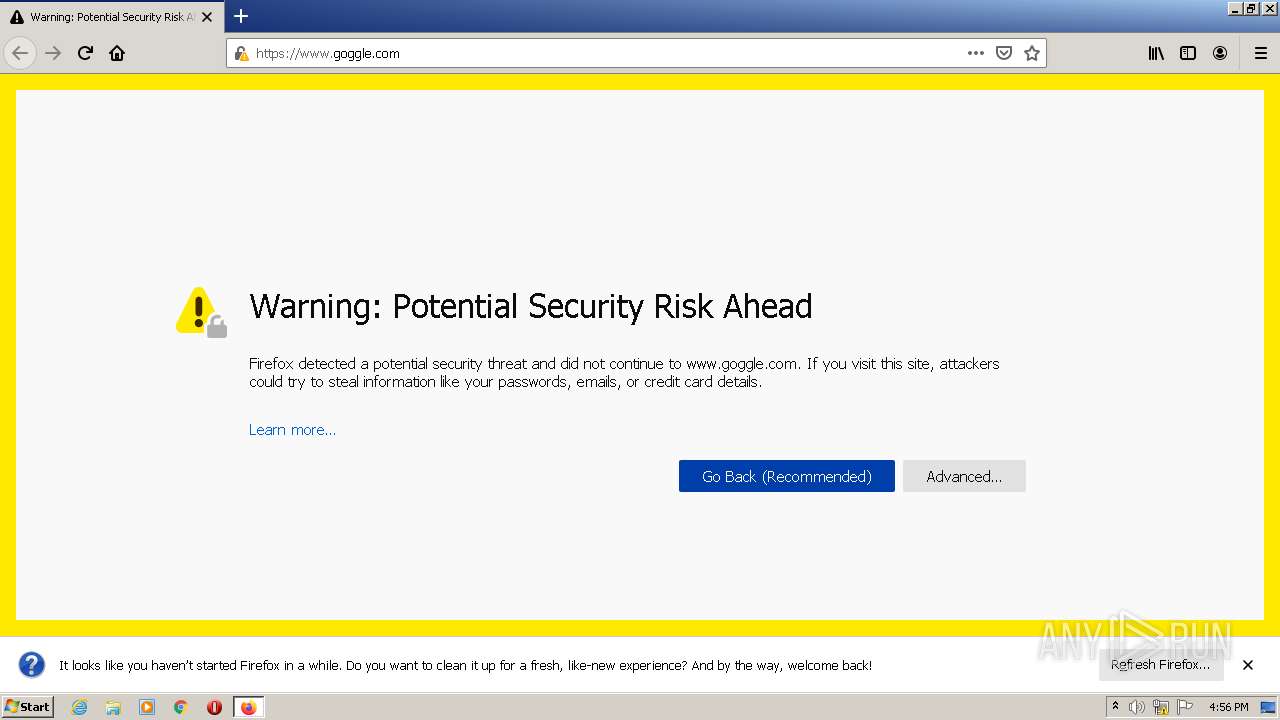This screenshot has width=1280, height=720.
Task: Go to the Firefox home page
Action: tap(117, 53)
